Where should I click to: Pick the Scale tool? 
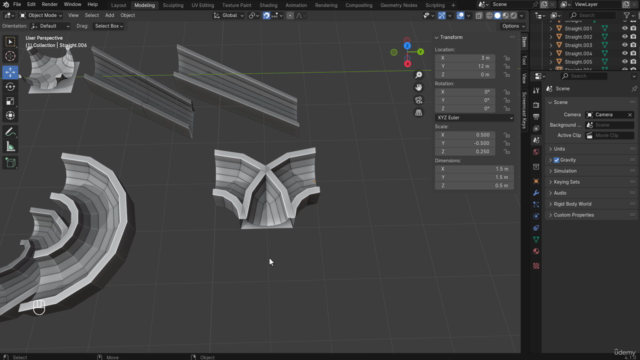(x=10, y=101)
